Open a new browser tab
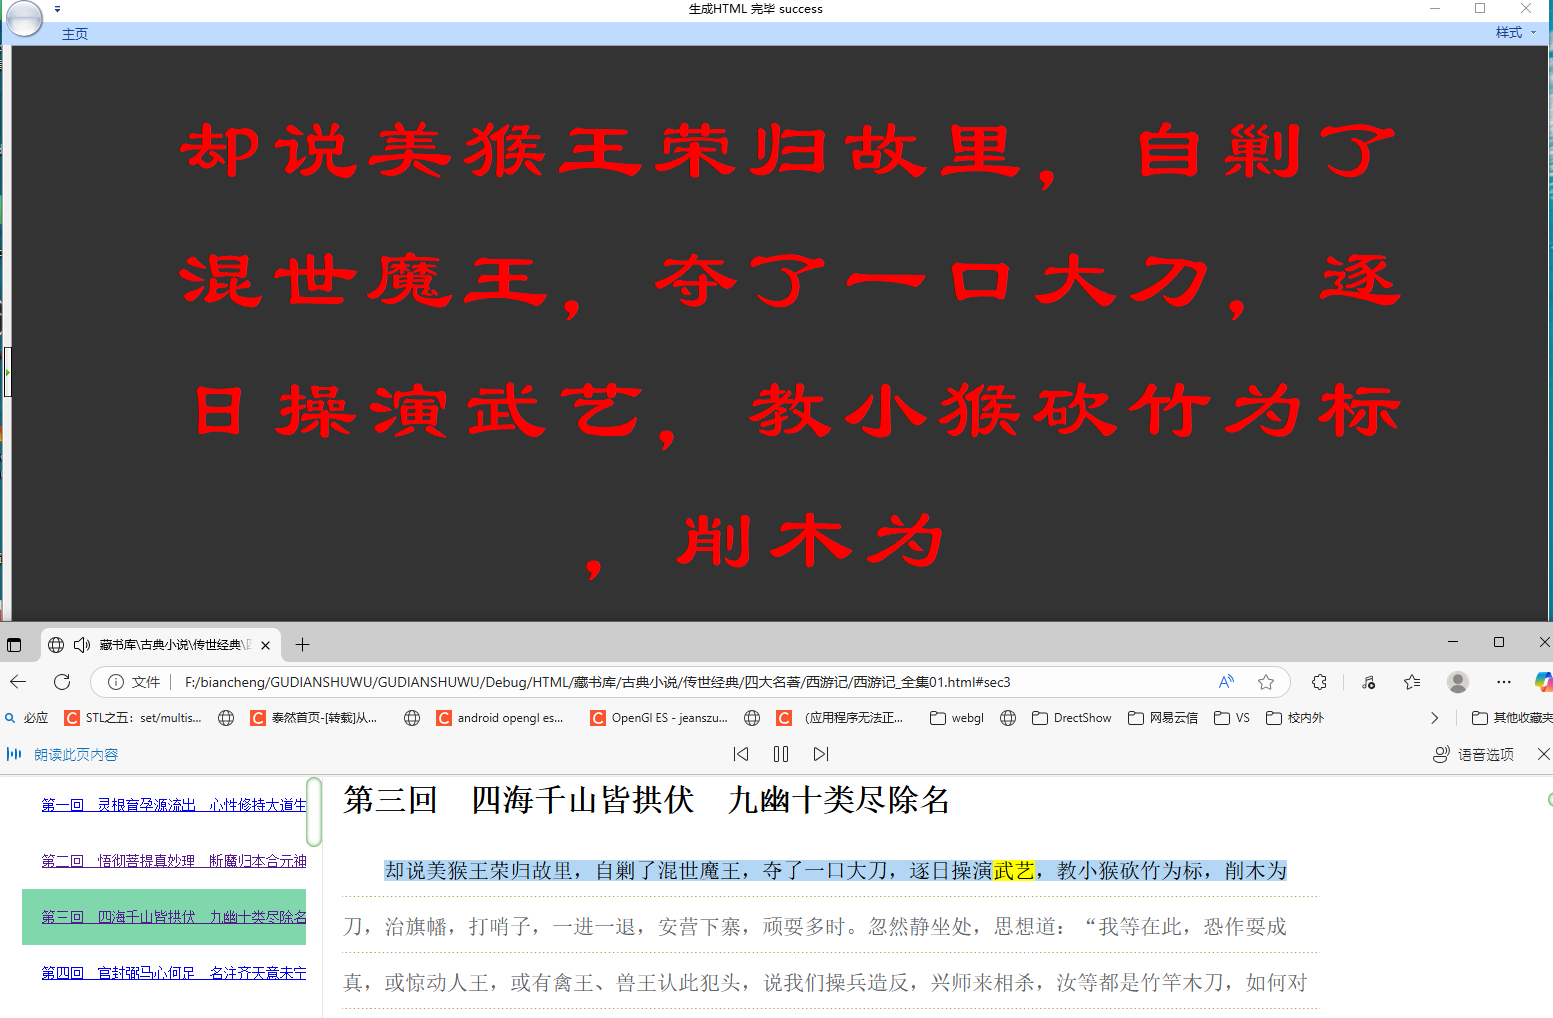 302,645
